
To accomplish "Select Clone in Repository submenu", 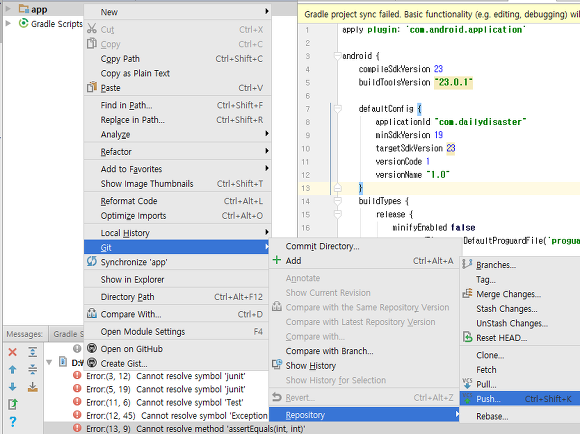I will (x=520, y=355).
